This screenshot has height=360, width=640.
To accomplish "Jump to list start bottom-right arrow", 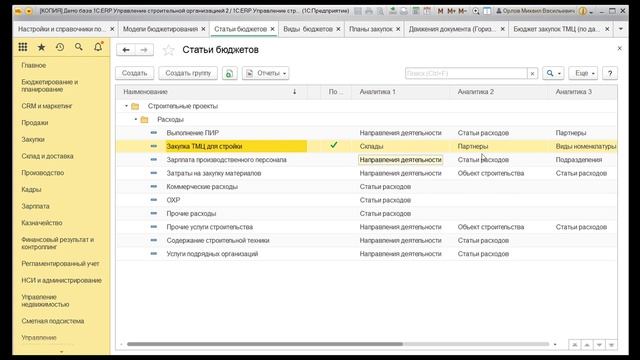I will pyautogui.click(x=574, y=345).
